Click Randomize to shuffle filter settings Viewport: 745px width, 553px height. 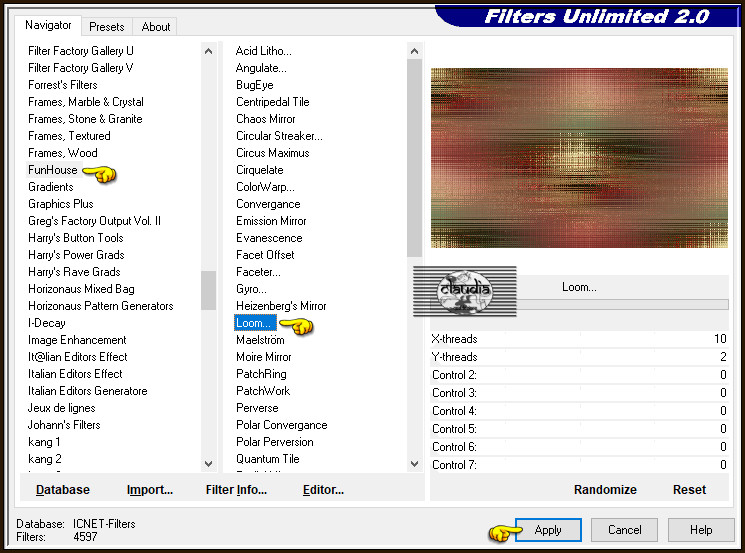pyautogui.click(x=605, y=490)
